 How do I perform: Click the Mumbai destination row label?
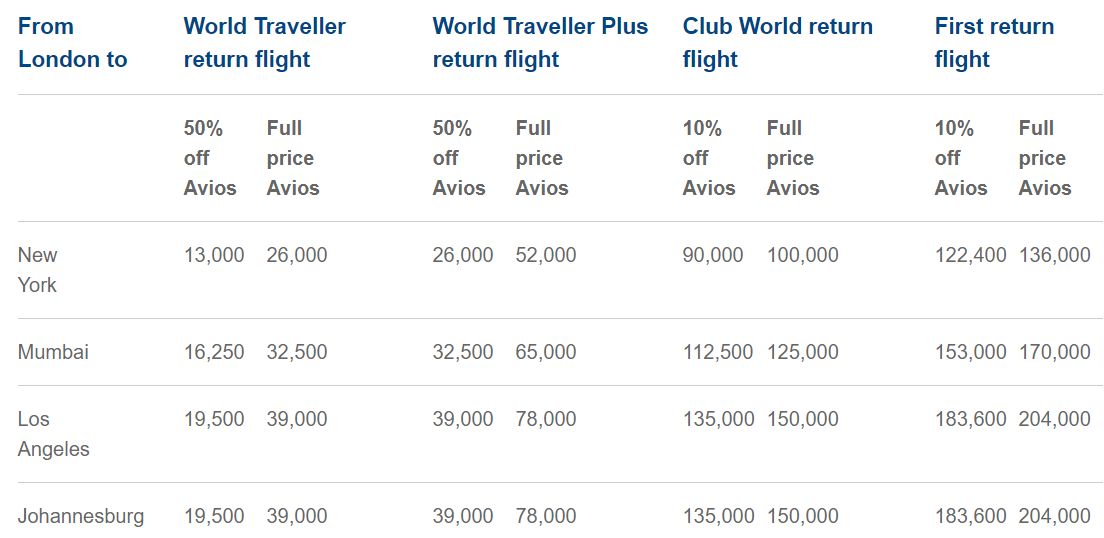click(53, 352)
